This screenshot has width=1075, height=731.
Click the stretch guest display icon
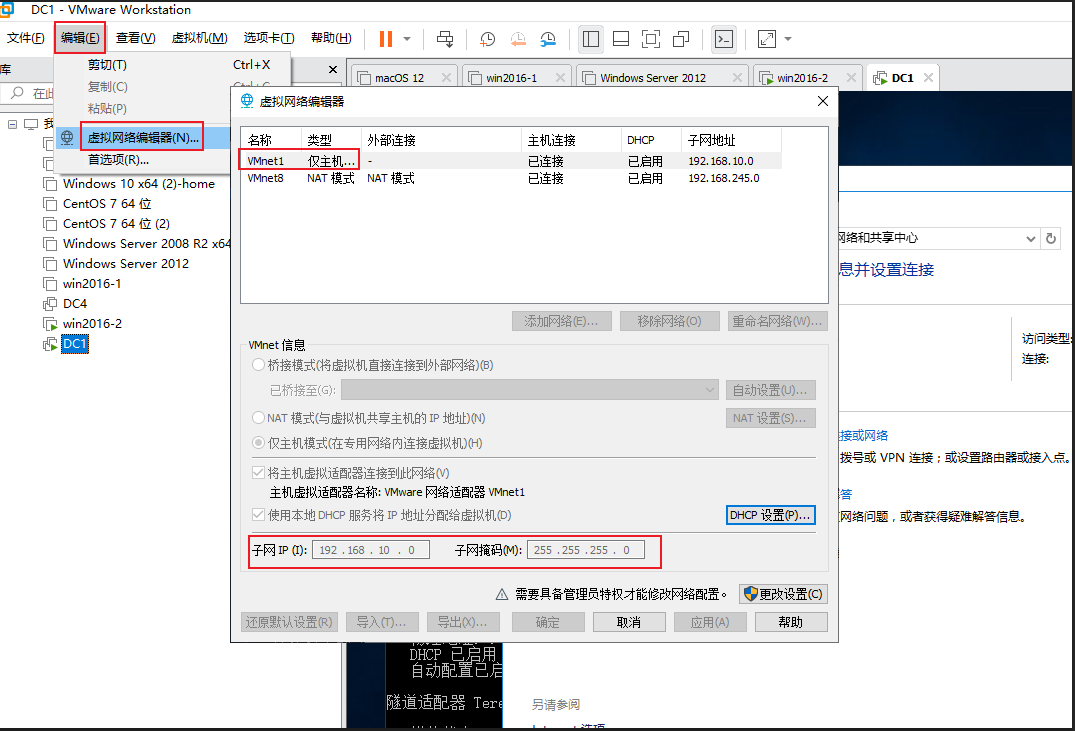point(766,39)
